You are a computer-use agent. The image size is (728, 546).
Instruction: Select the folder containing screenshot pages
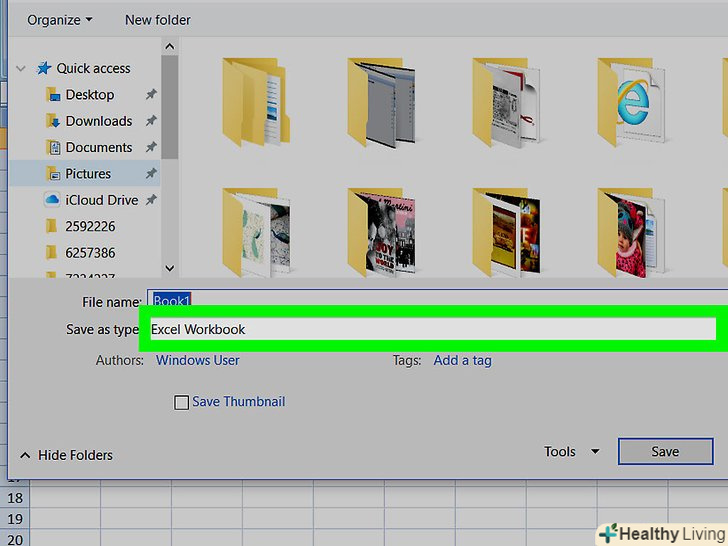381,102
